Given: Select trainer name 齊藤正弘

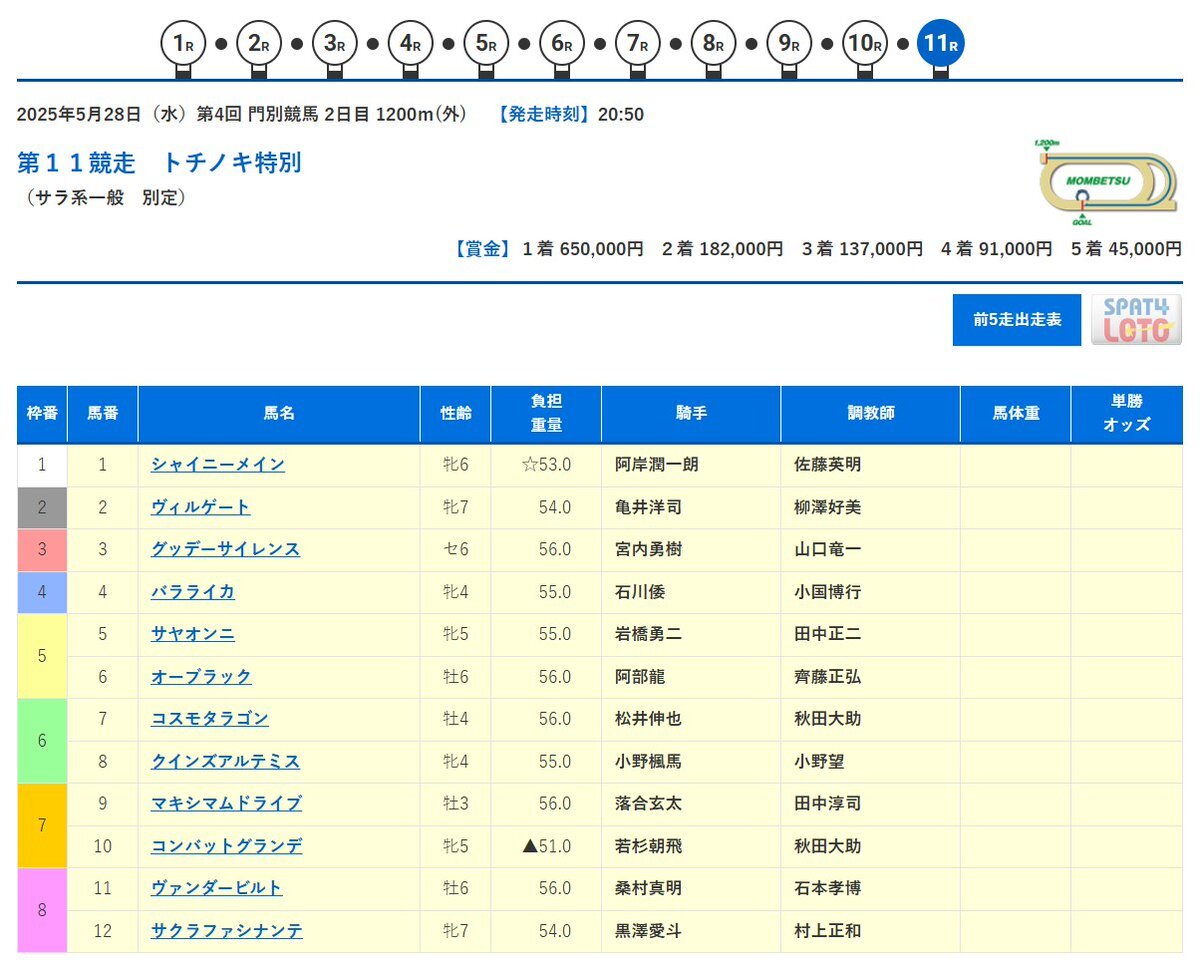Looking at the screenshot, I should [827, 676].
